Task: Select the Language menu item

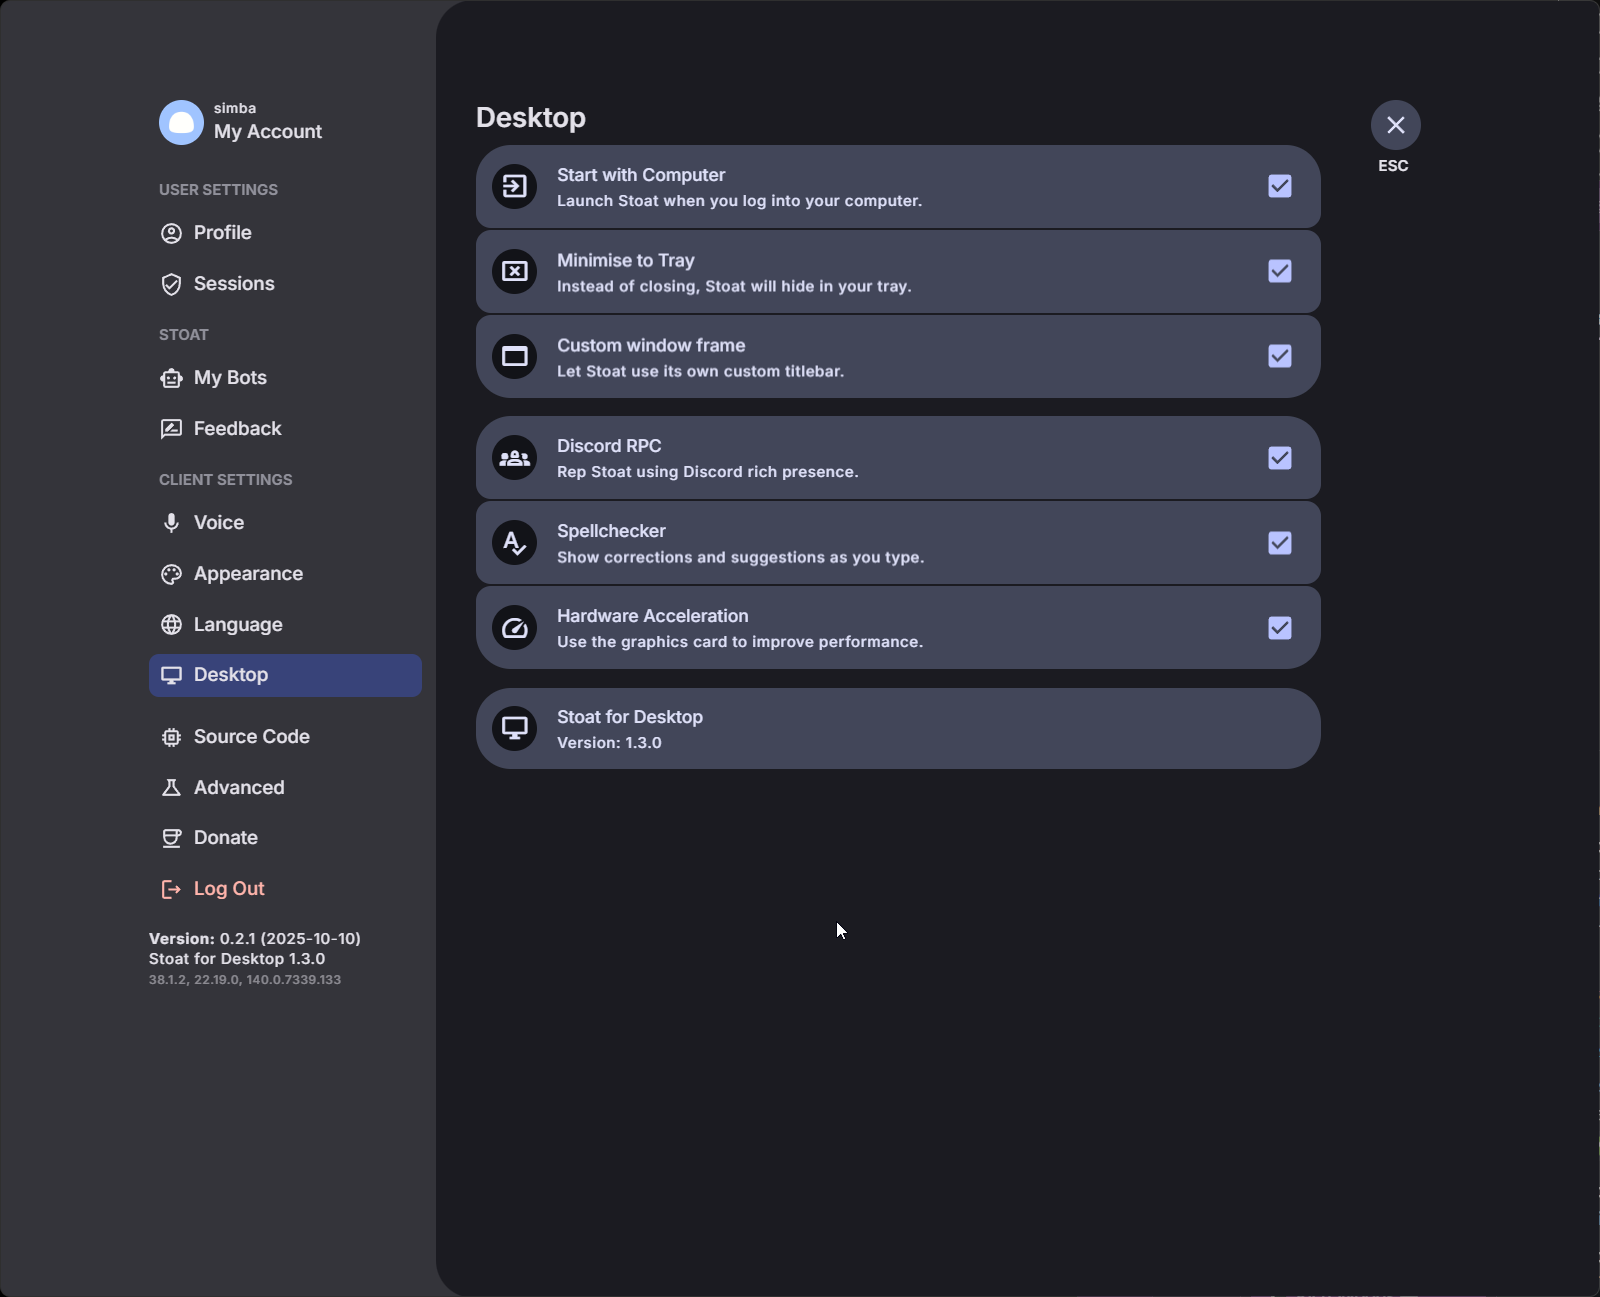Action: [x=285, y=625]
